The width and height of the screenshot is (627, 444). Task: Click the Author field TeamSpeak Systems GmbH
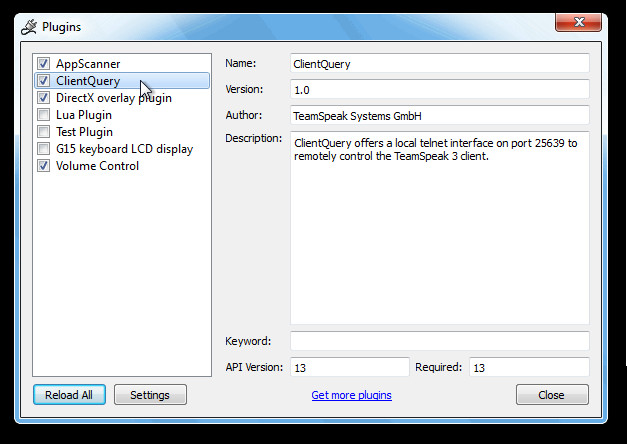tap(439, 116)
